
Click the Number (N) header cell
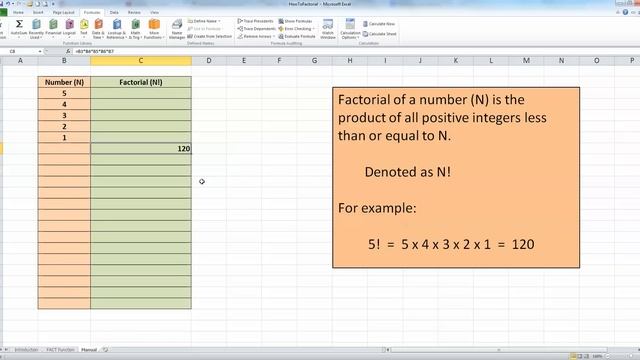(64, 82)
